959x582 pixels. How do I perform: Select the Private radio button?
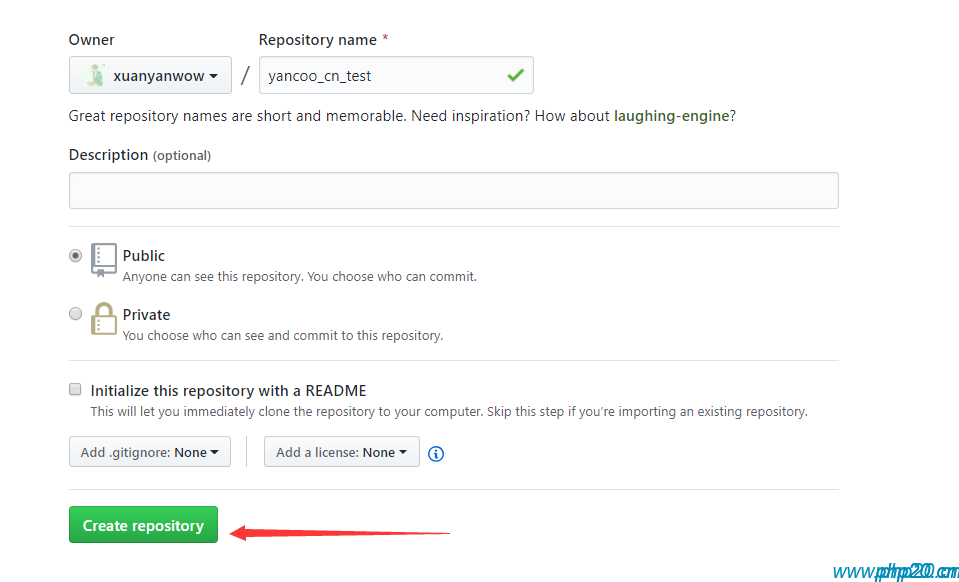[75, 314]
